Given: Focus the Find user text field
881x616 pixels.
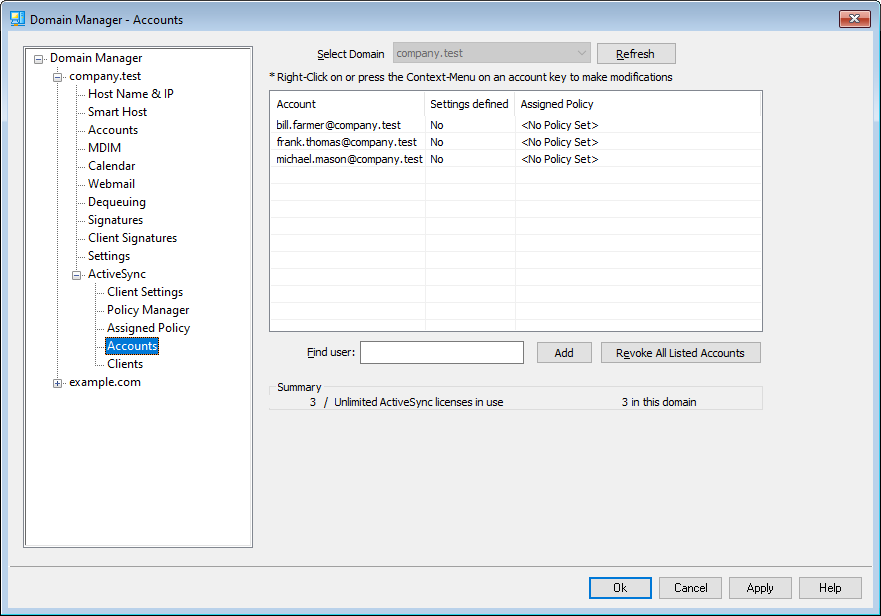Looking at the screenshot, I should (441, 353).
